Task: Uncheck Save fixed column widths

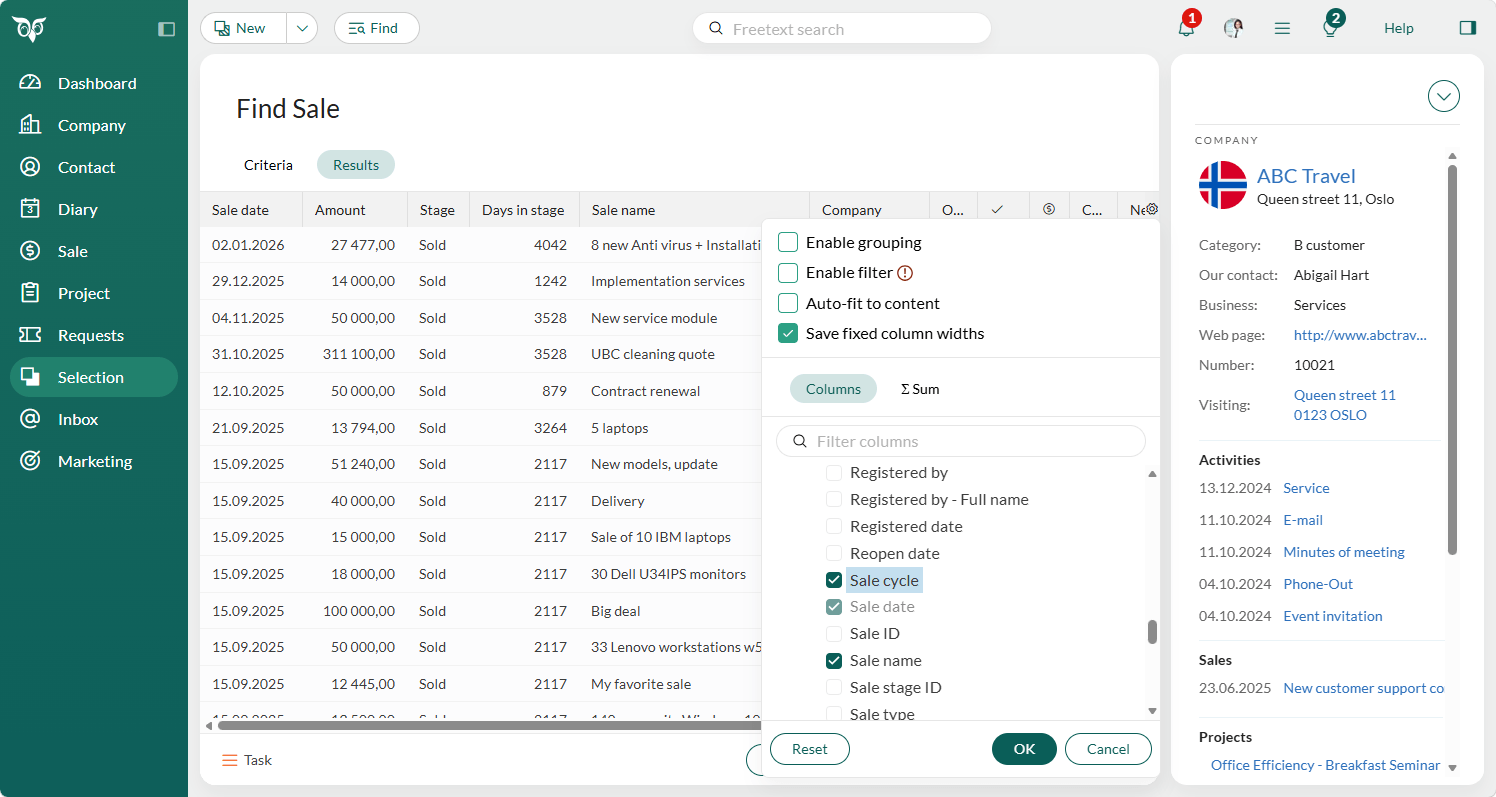Action: (x=788, y=334)
